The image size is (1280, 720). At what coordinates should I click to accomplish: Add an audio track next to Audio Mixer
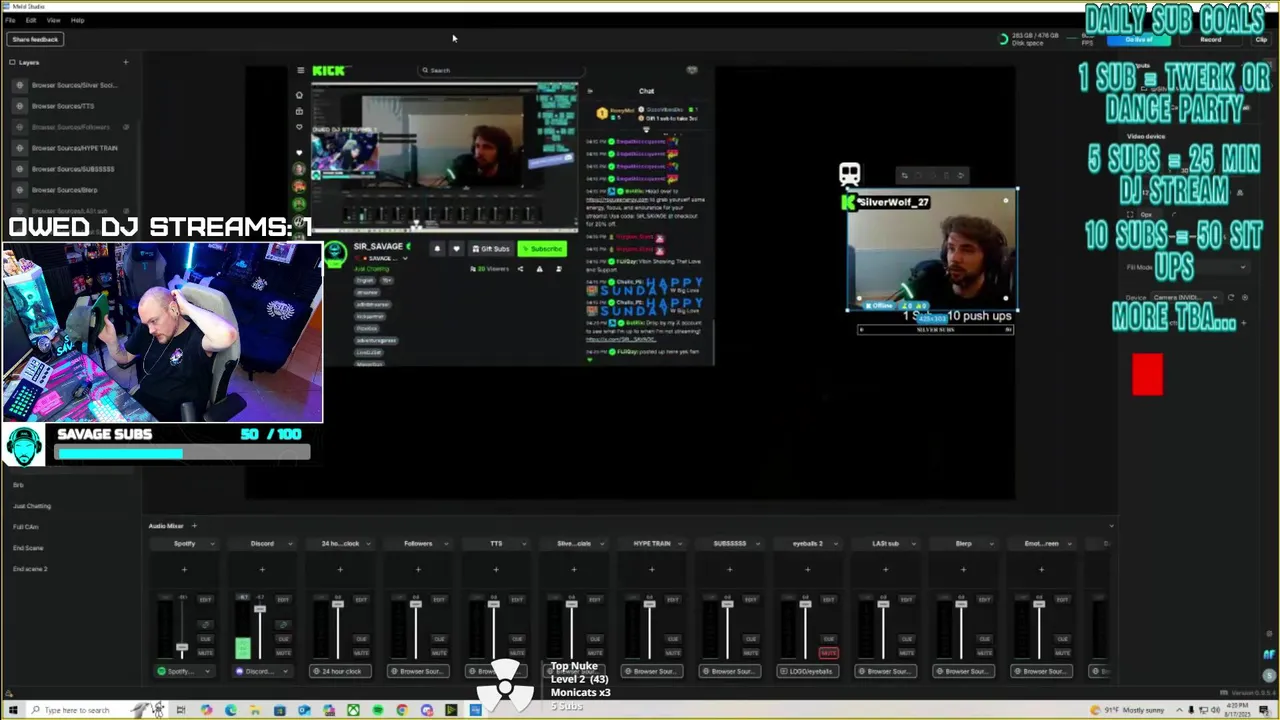(194, 526)
